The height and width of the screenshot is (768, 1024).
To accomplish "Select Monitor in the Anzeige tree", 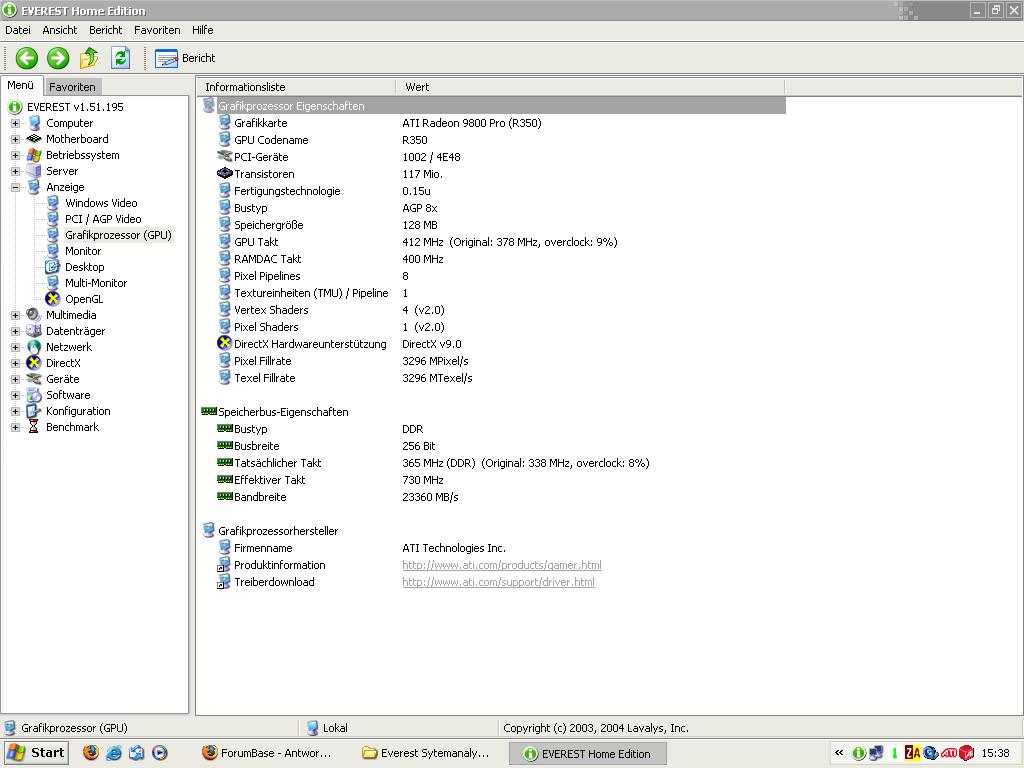I will 83,251.
